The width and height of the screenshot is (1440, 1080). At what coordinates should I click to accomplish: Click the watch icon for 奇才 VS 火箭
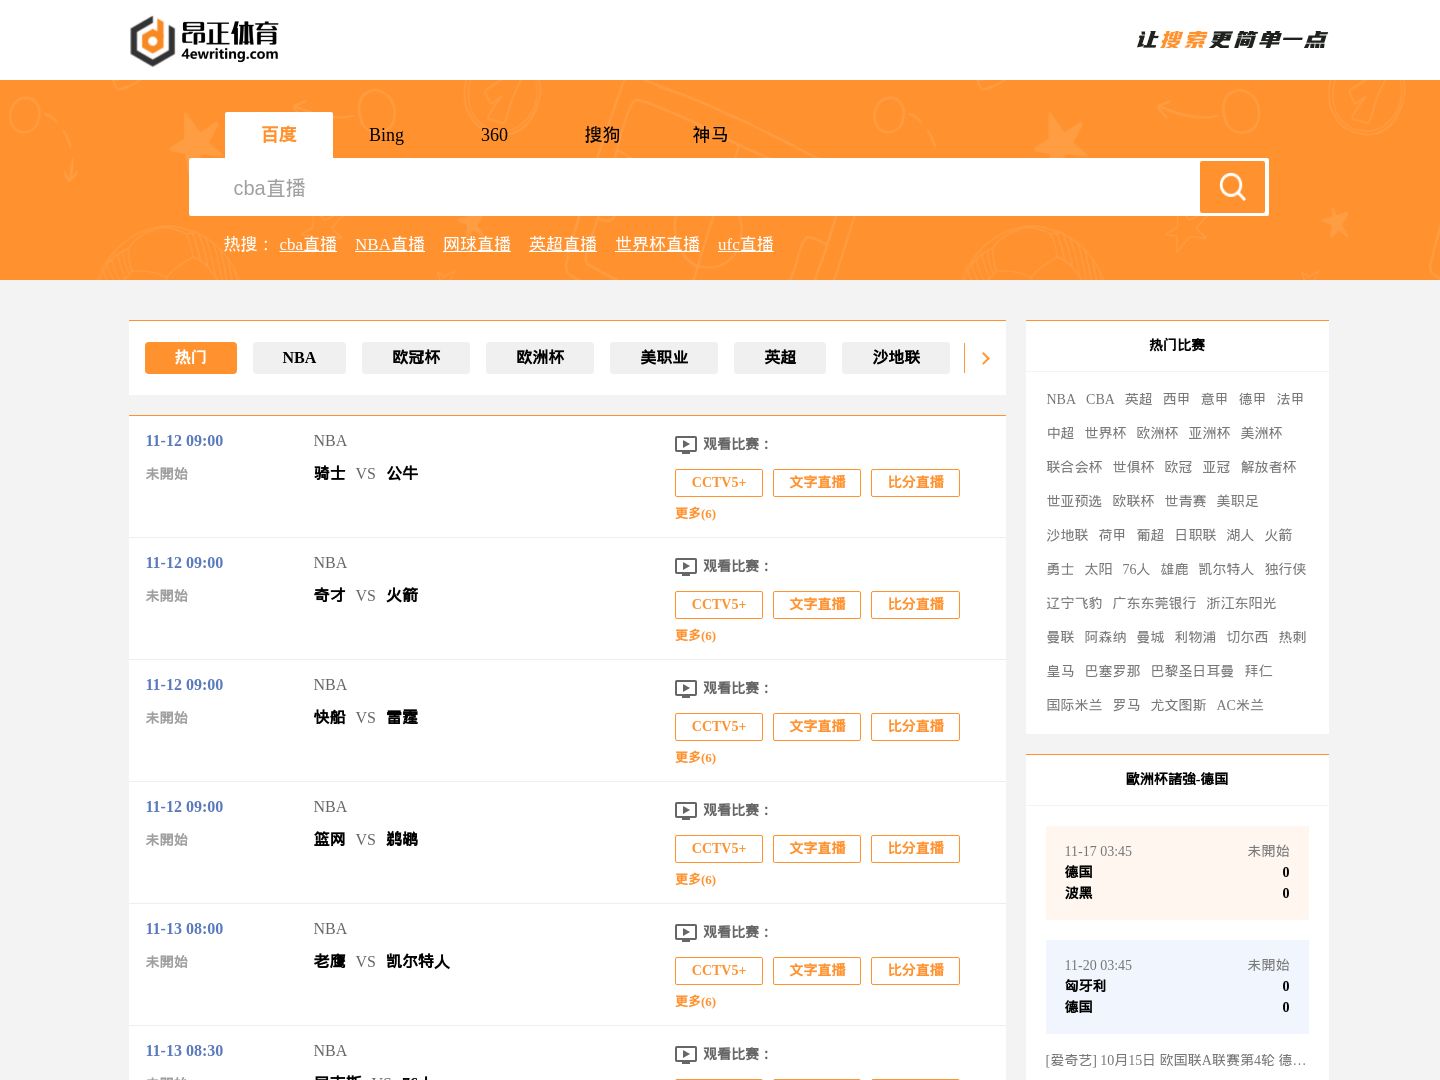[x=686, y=566]
